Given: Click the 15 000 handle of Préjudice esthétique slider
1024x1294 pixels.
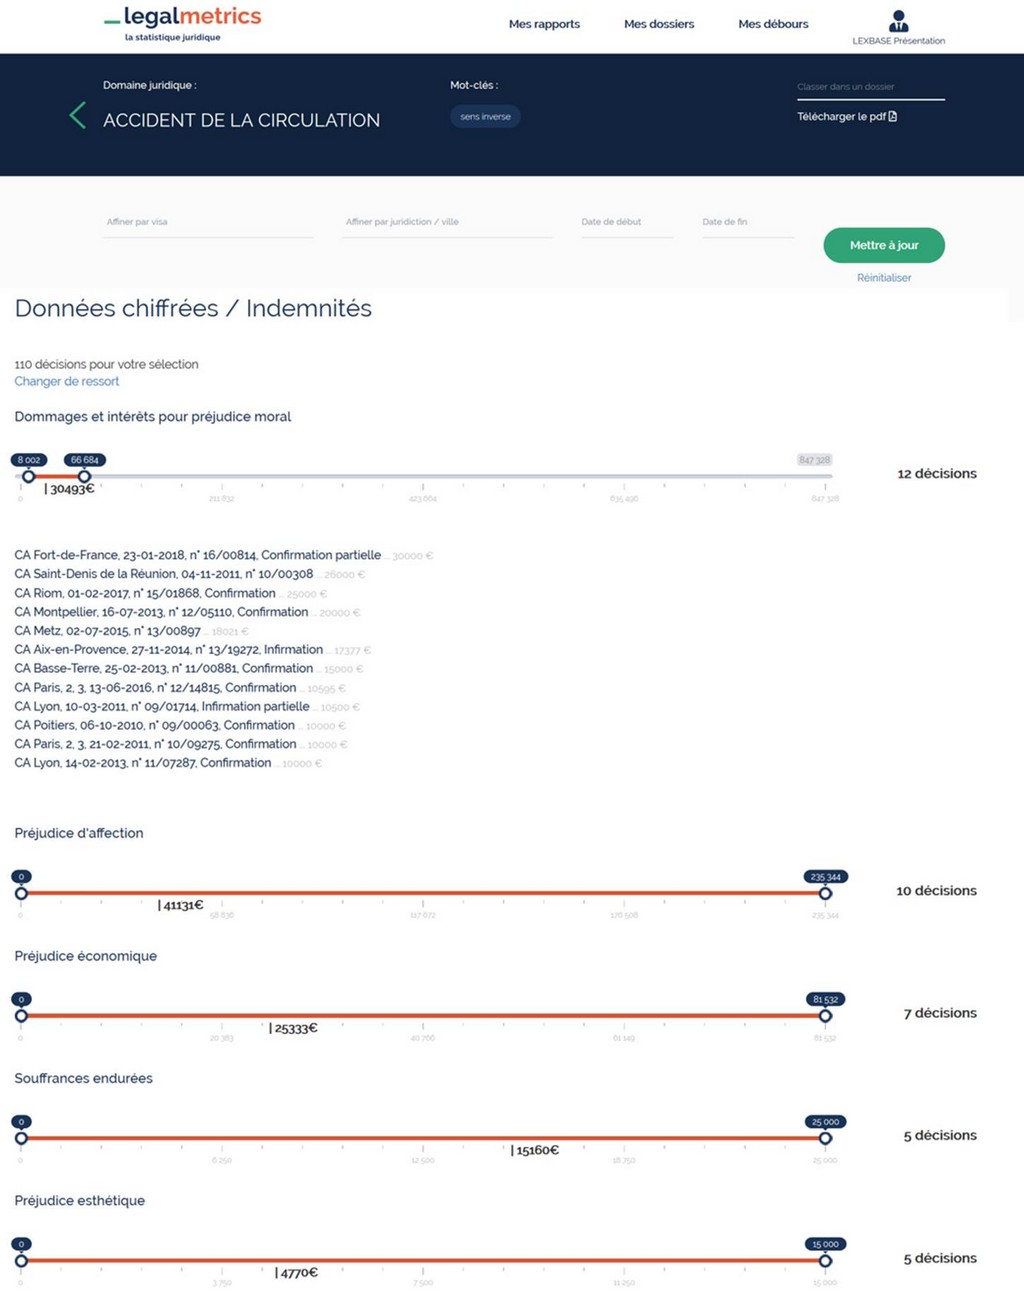Looking at the screenshot, I should pyautogui.click(x=825, y=1261).
